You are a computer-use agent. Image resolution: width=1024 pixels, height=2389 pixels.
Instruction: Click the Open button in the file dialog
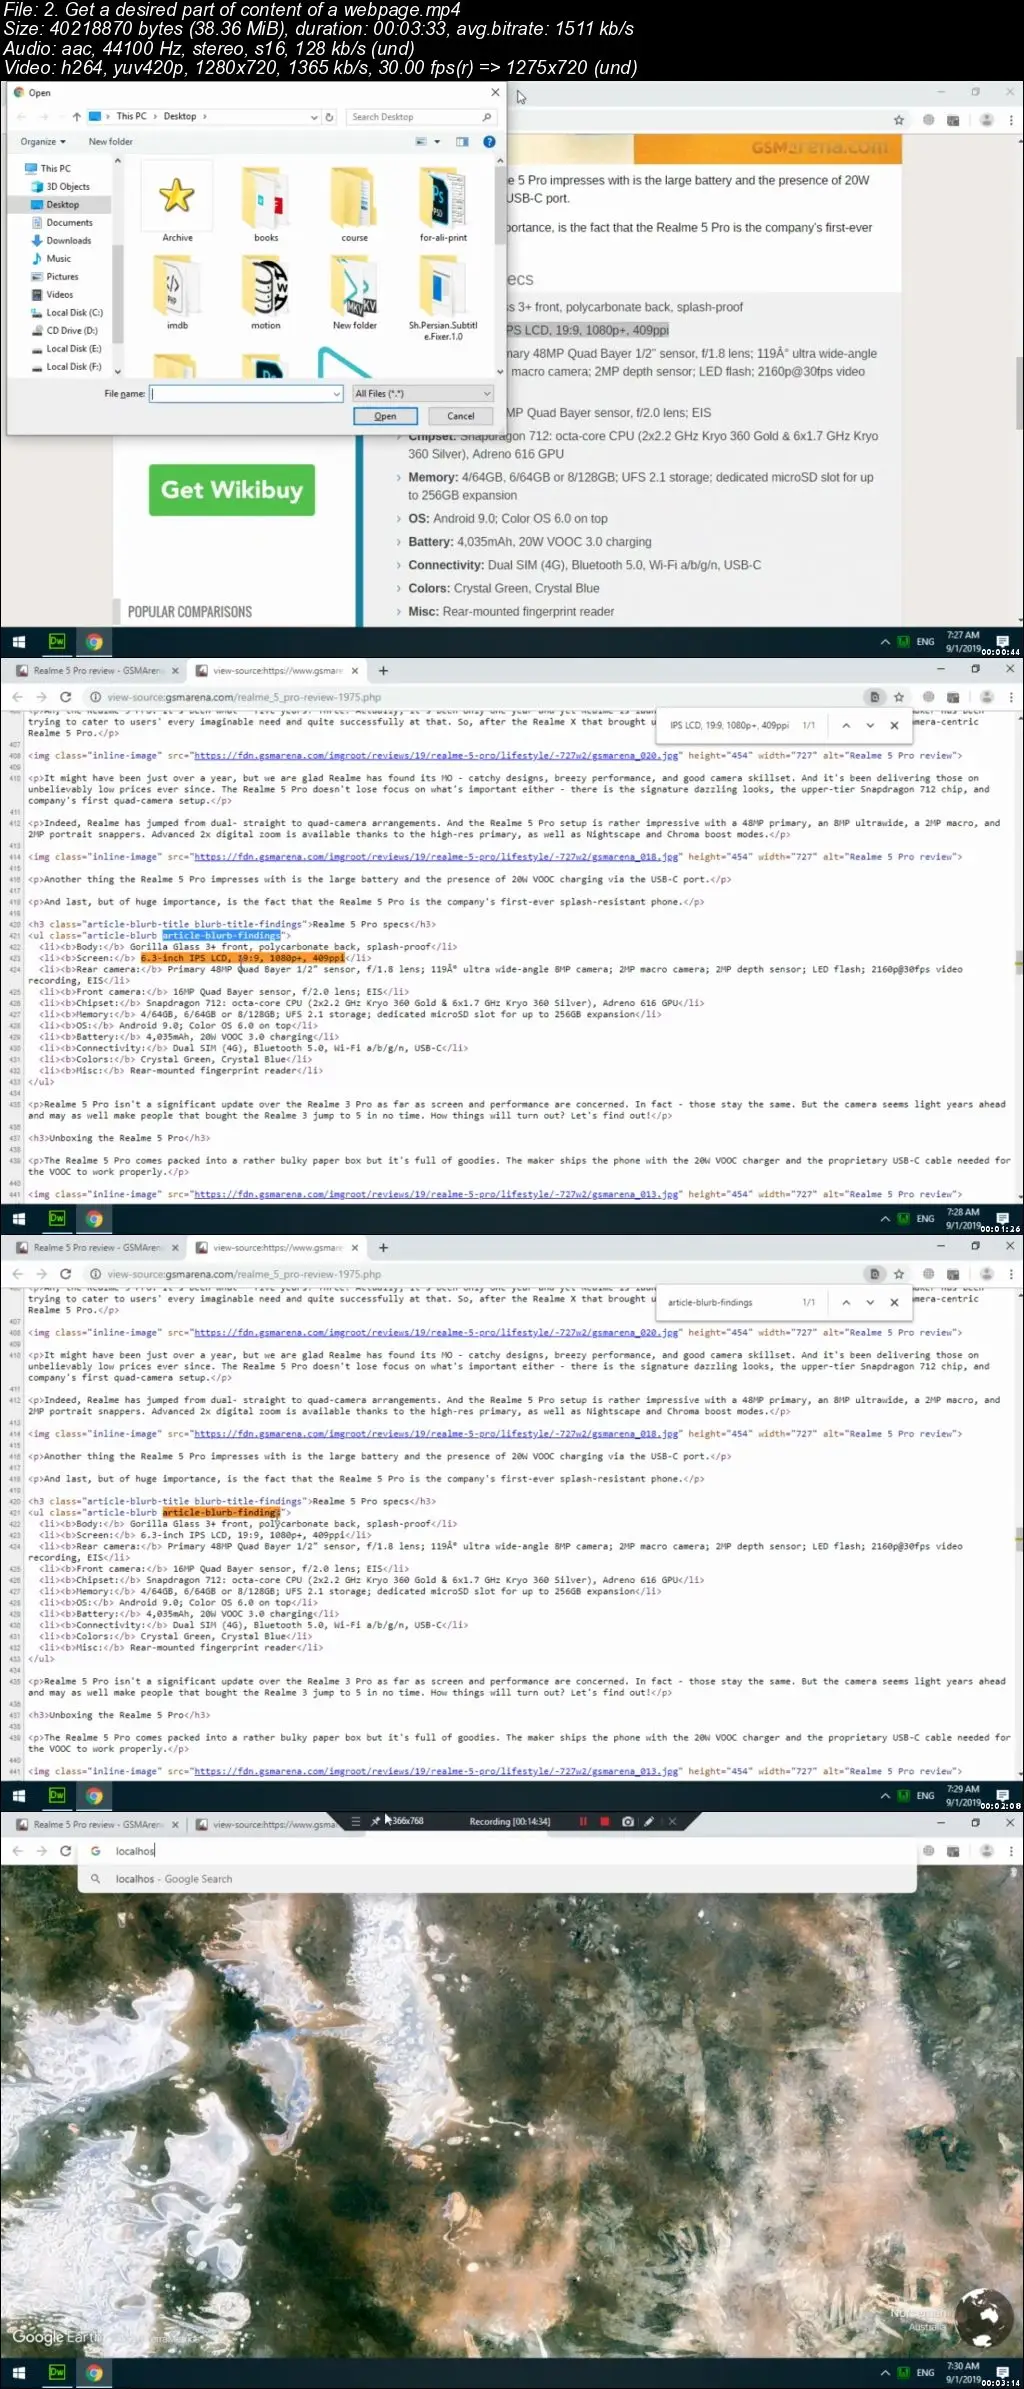(x=385, y=417)
